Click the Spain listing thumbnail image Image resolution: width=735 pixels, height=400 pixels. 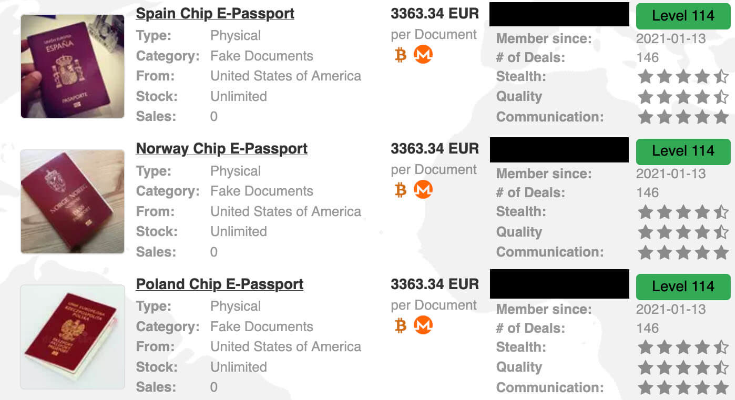(x=66, y=66)
